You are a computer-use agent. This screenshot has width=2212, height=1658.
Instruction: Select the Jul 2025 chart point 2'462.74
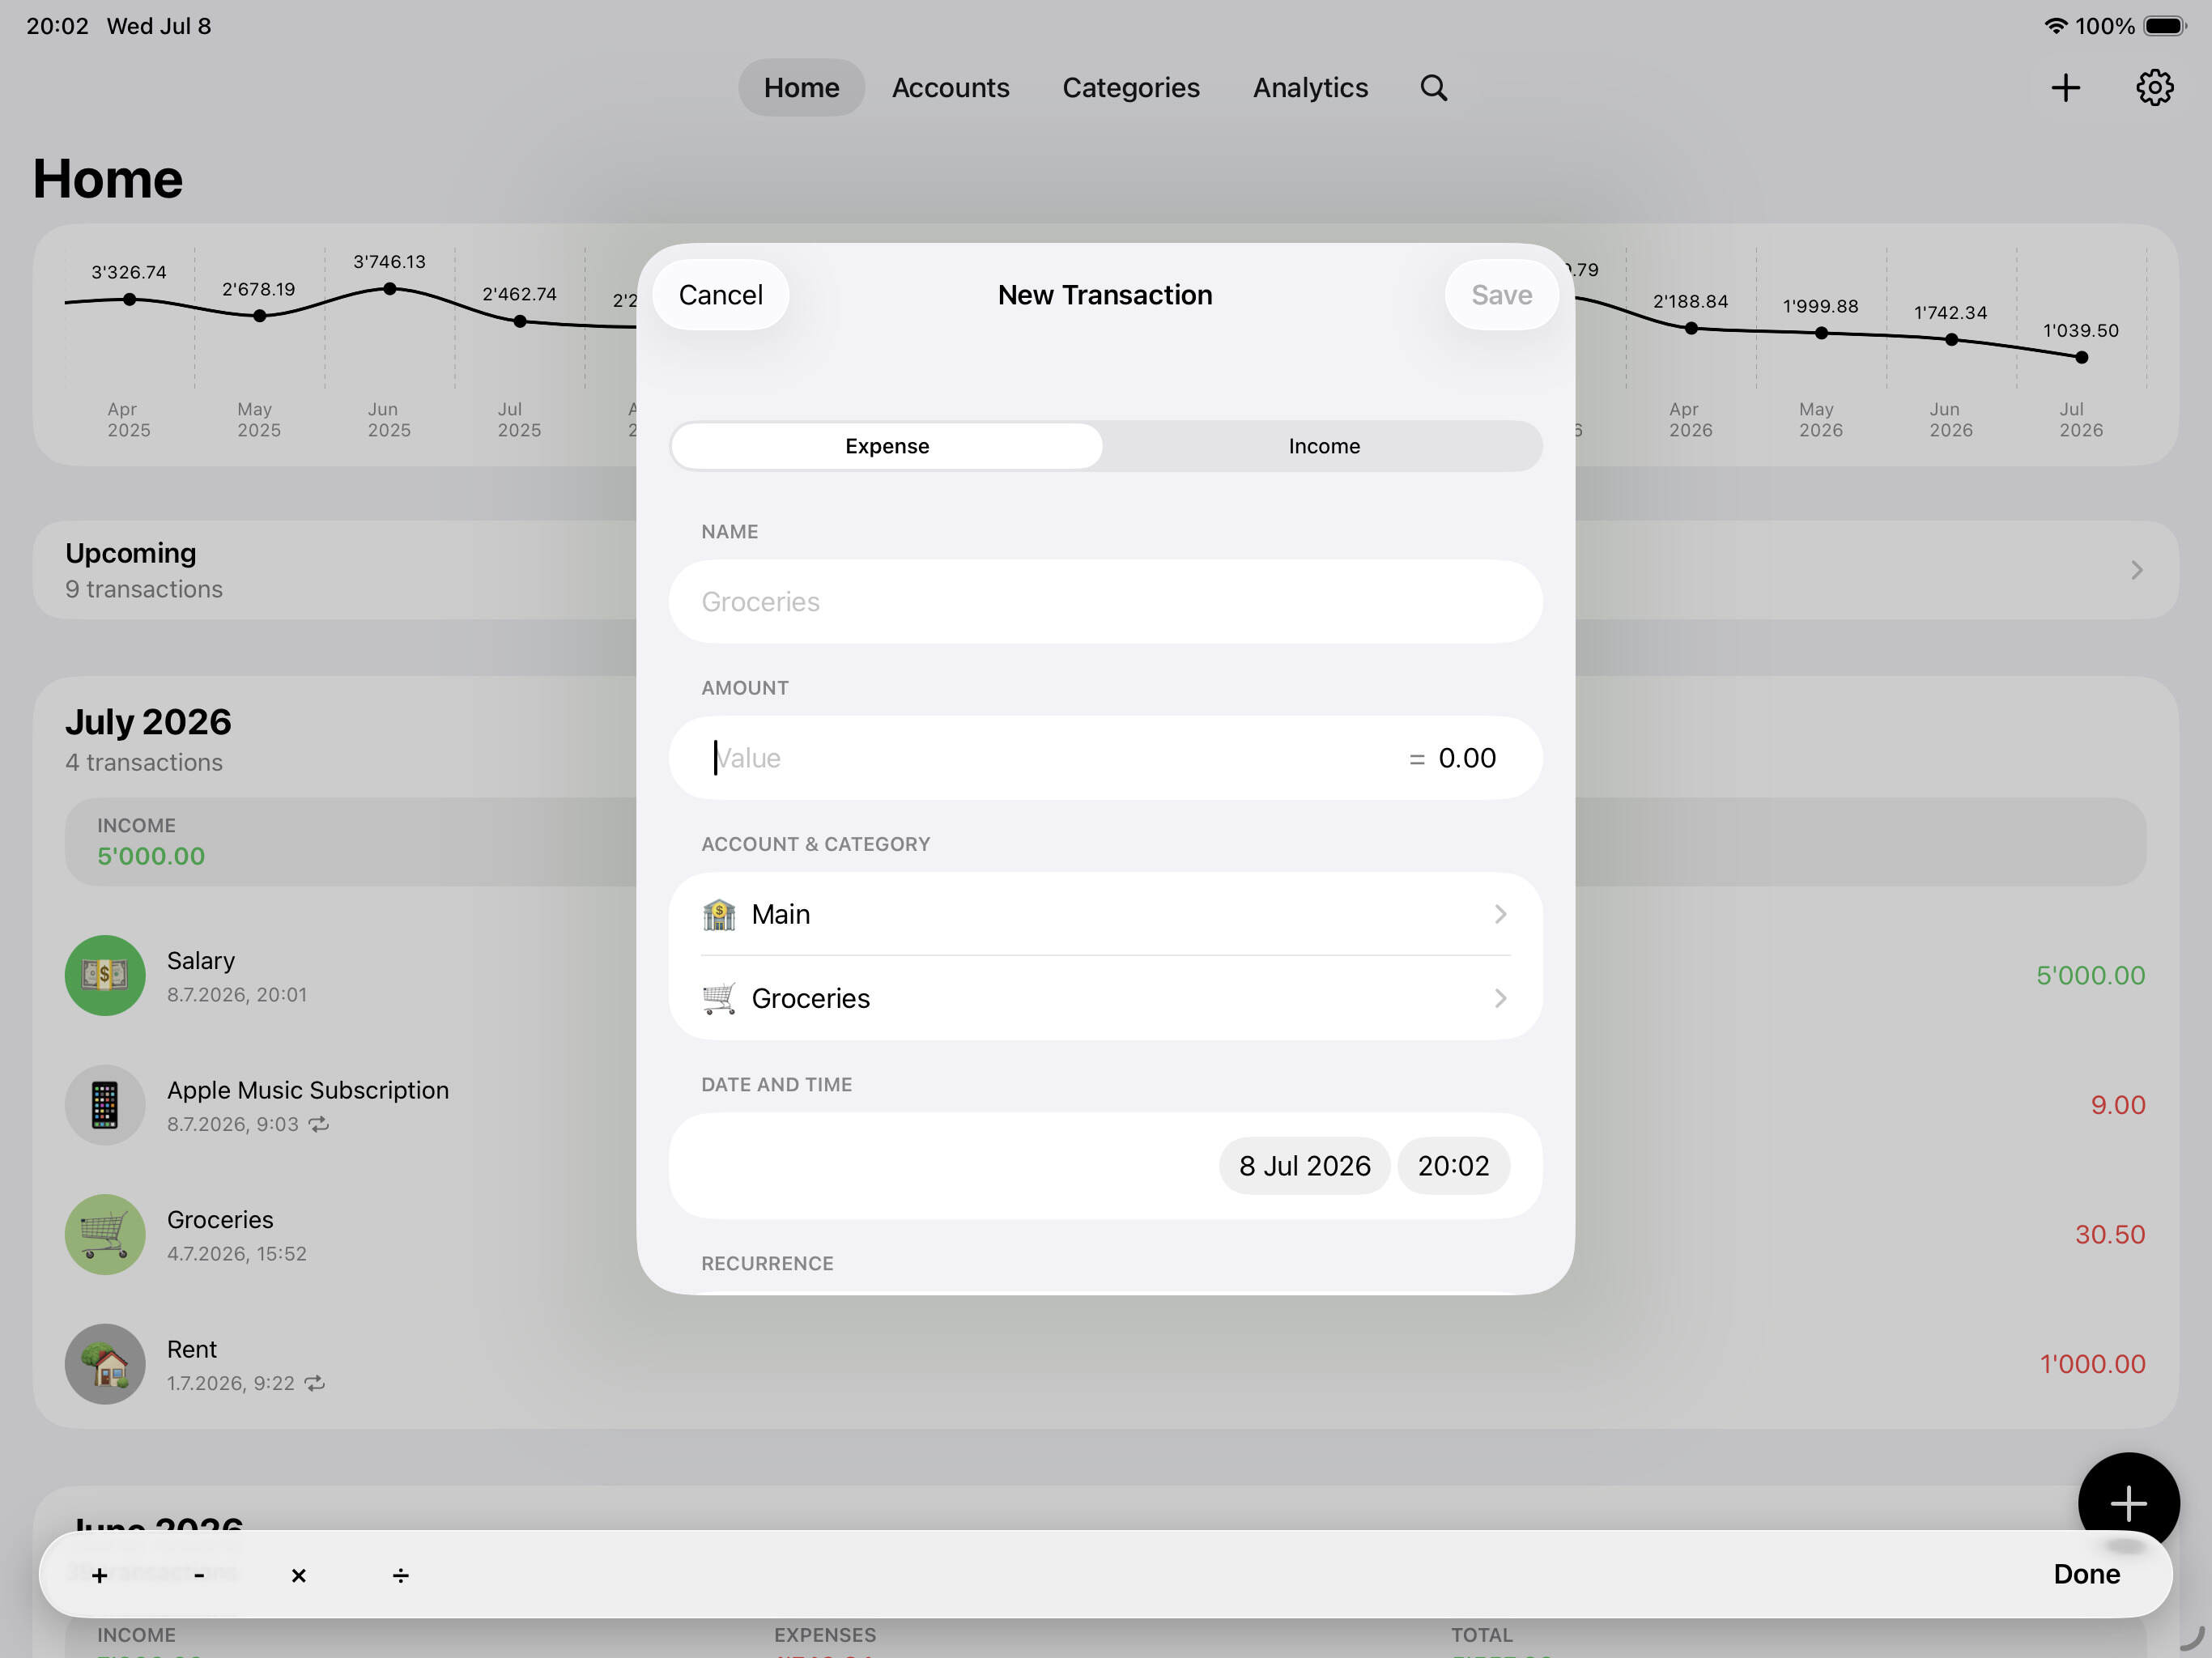coord(520,321)
